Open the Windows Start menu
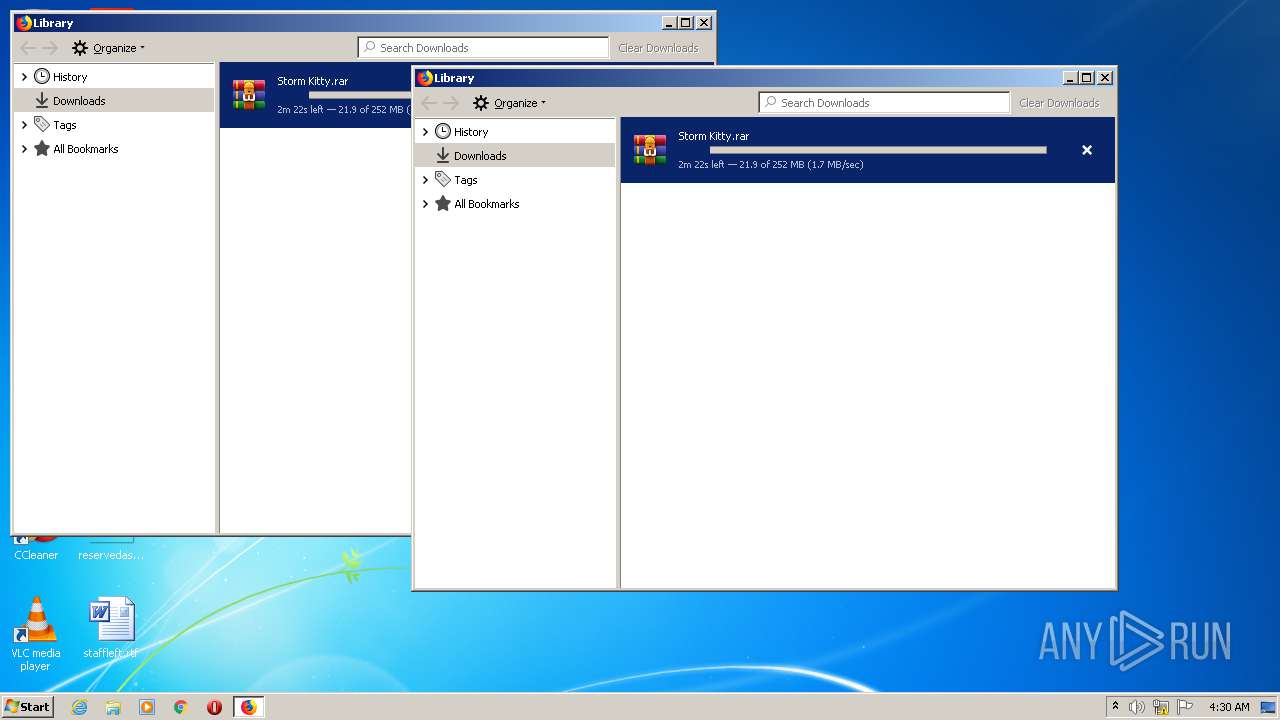Screen dimensions: 1280x720 click(28, 707)
